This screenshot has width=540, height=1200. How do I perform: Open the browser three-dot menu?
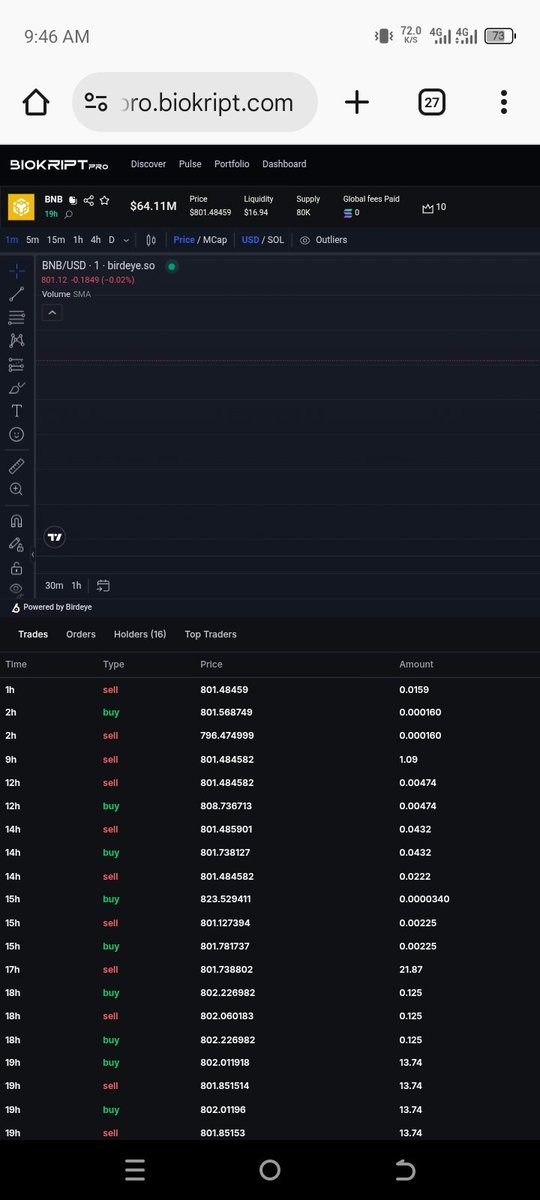coord(504,102)
